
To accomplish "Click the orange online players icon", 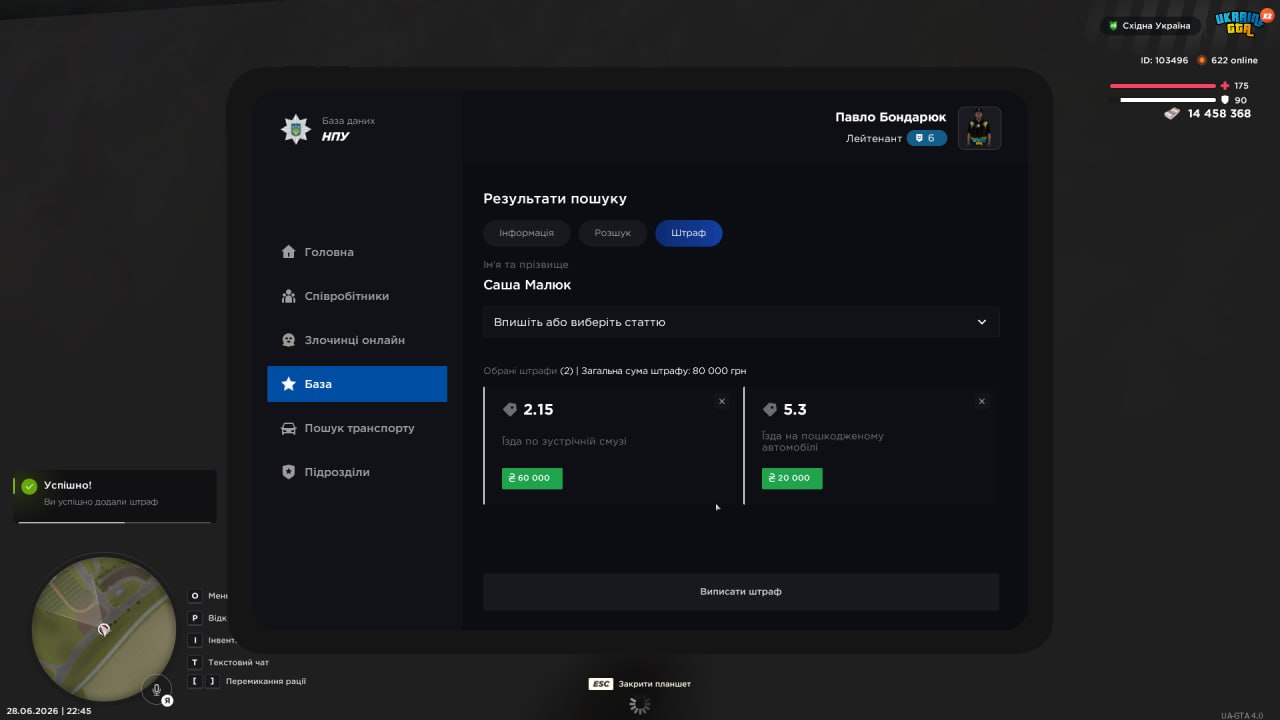I will click(x=1202, y=60).
